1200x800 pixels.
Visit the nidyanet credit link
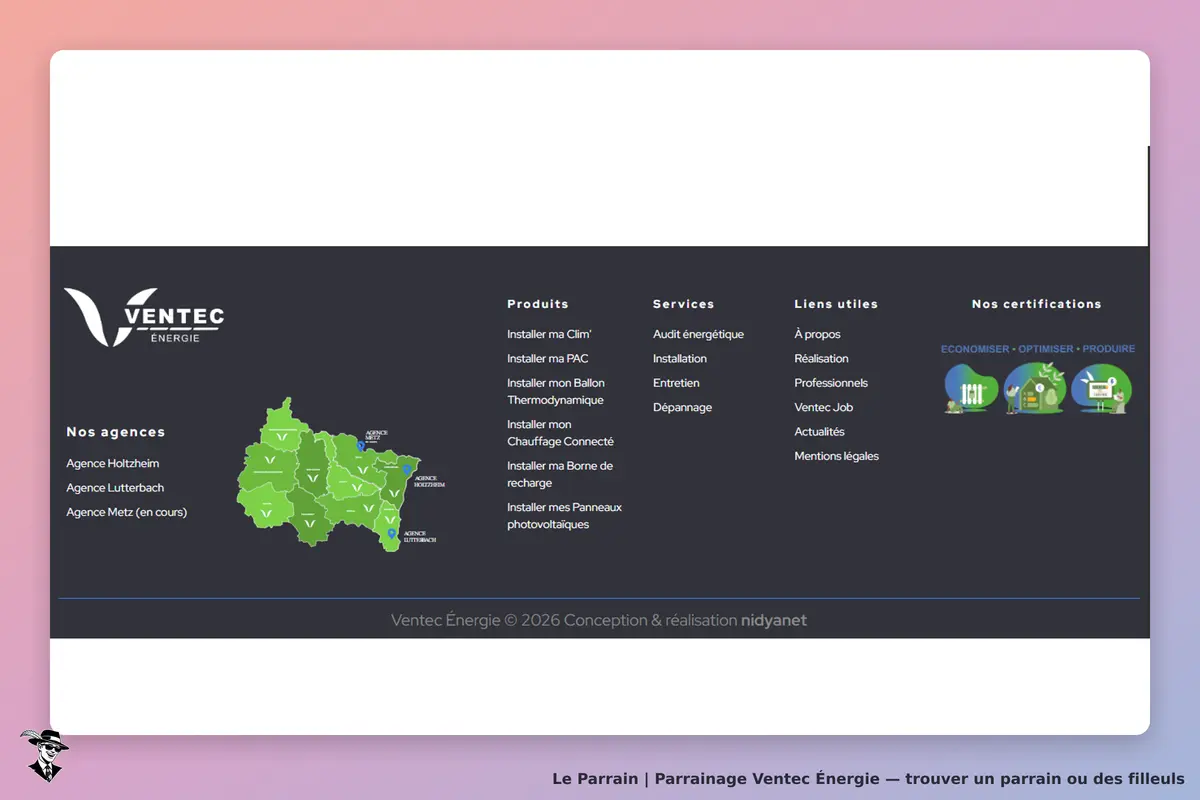[x=774, y=620]
